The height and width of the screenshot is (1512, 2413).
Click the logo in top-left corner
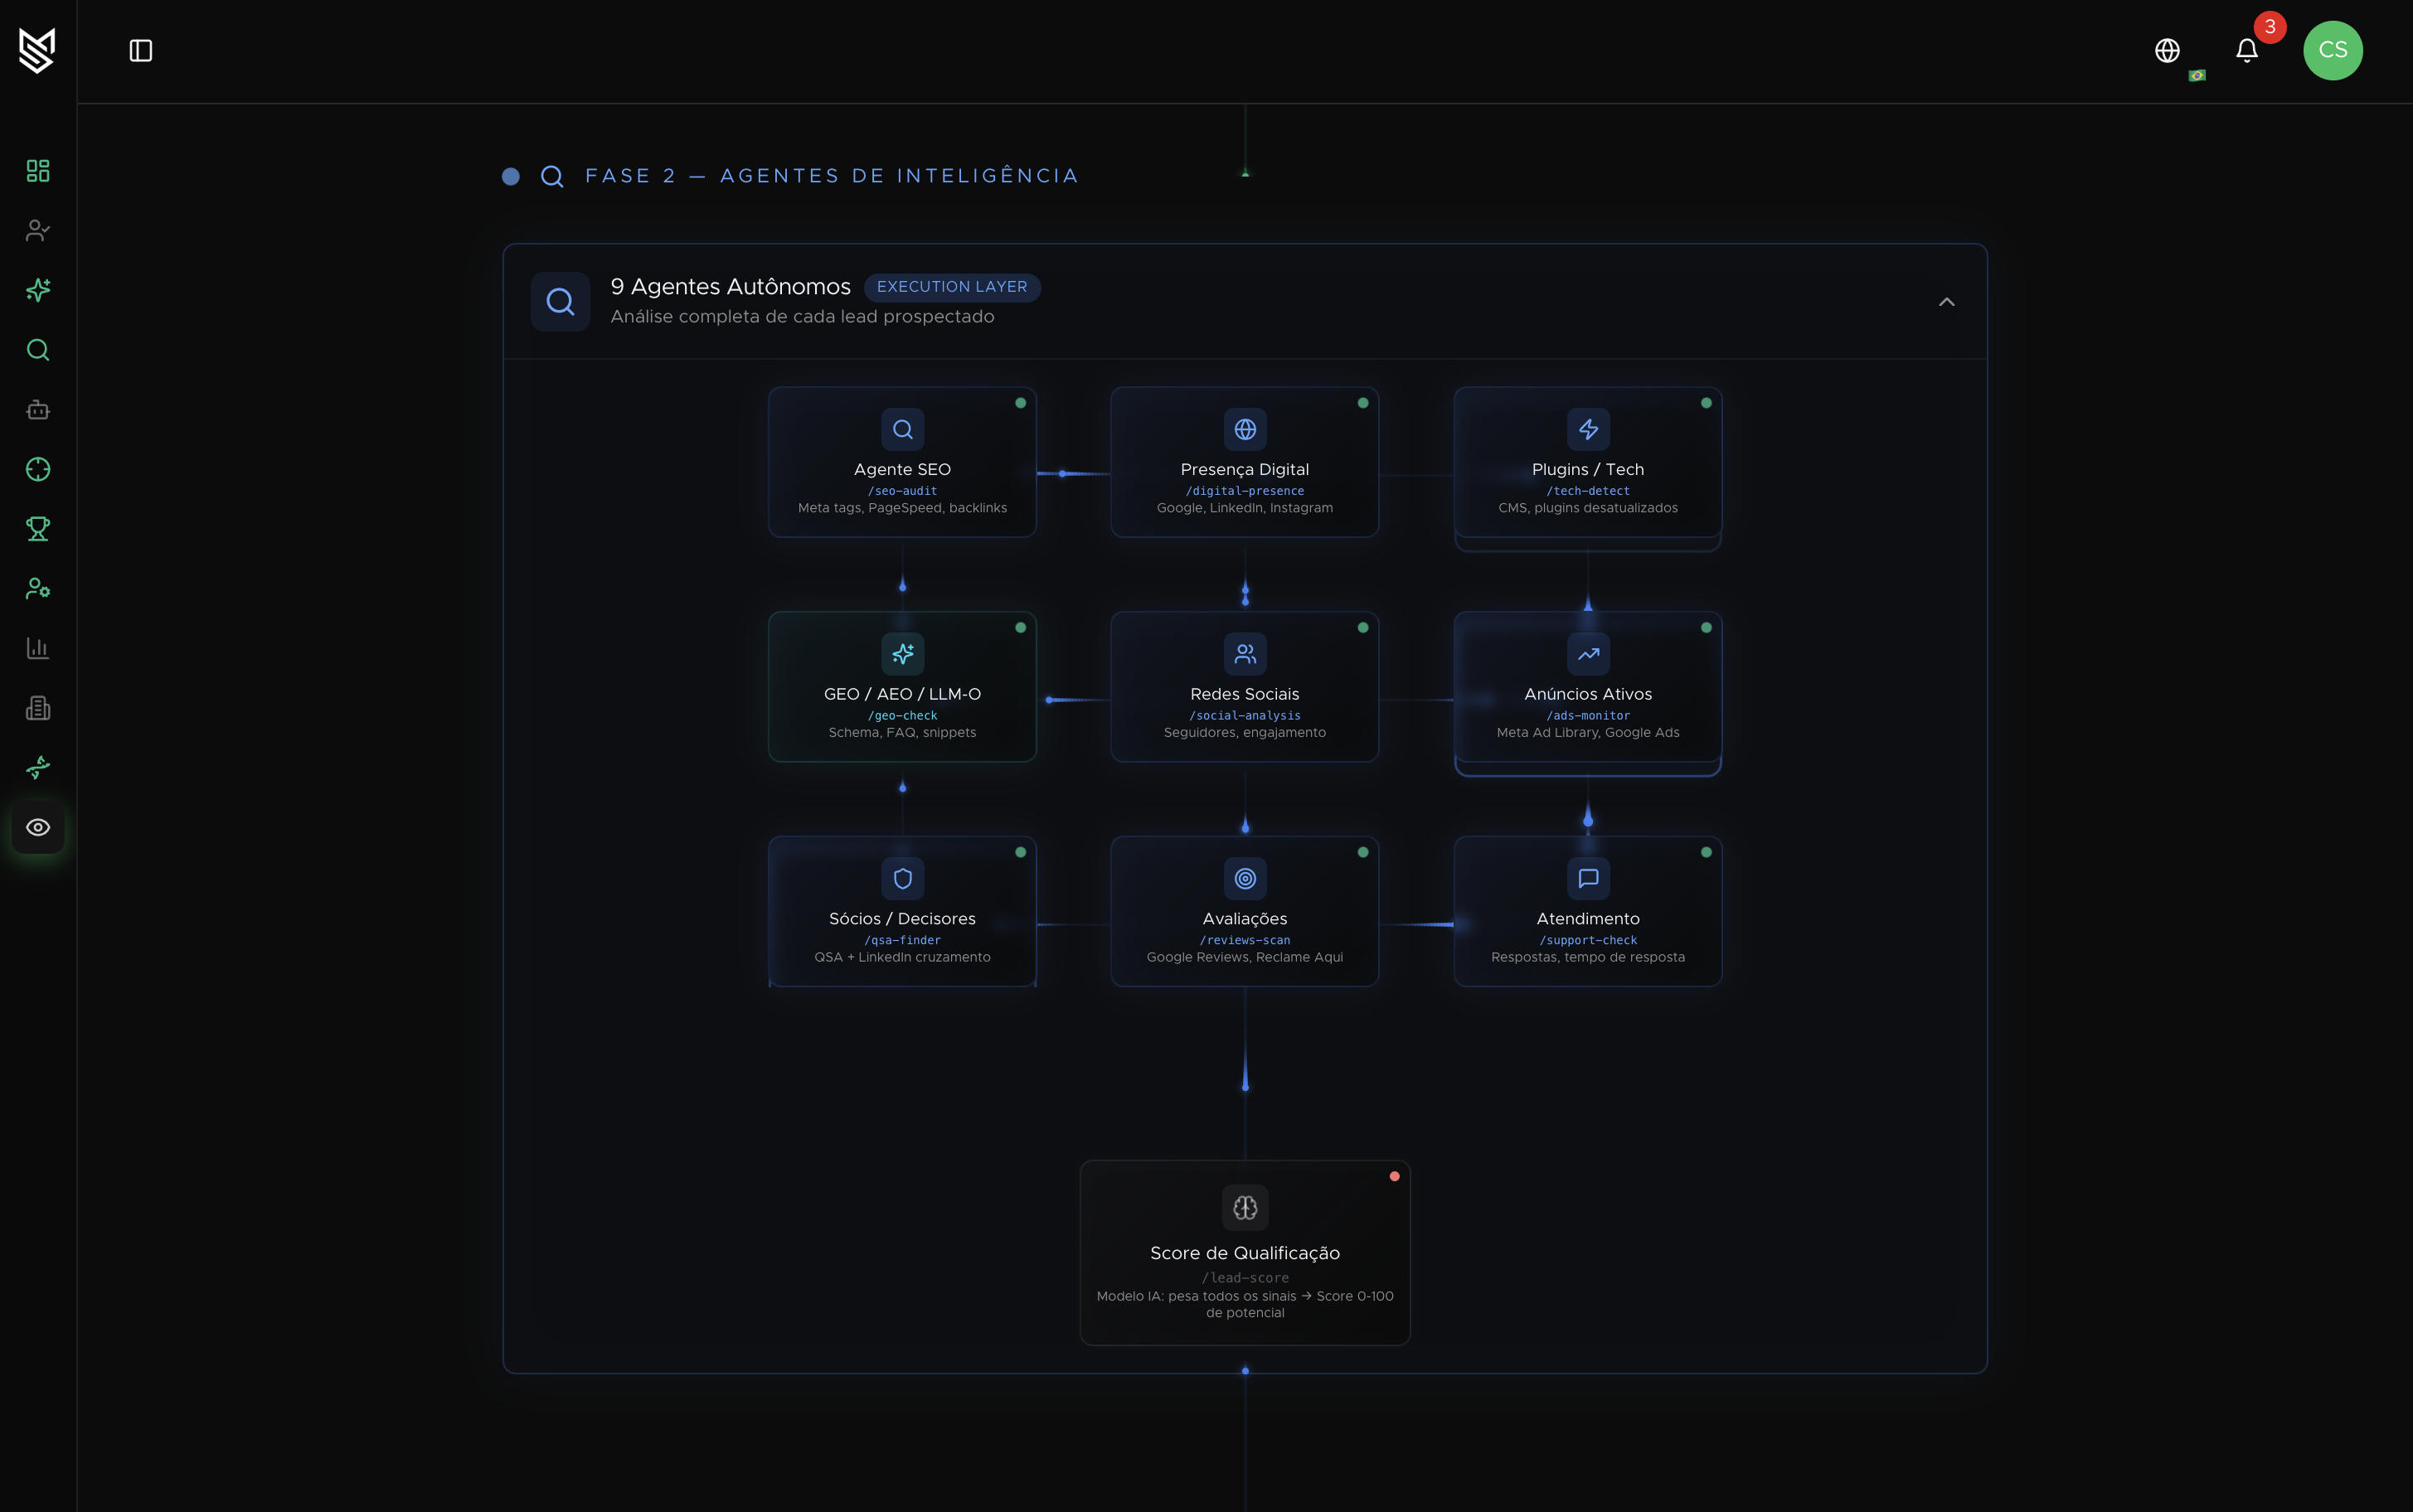coord(37,51)
